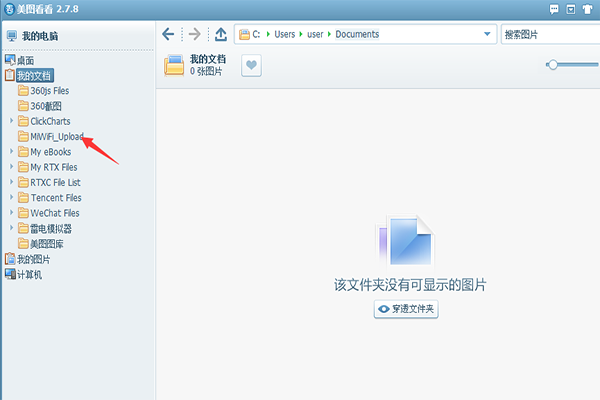Click the user breadcrumb
The height and width of the screenshot is (400, 600).
(315, 34)
